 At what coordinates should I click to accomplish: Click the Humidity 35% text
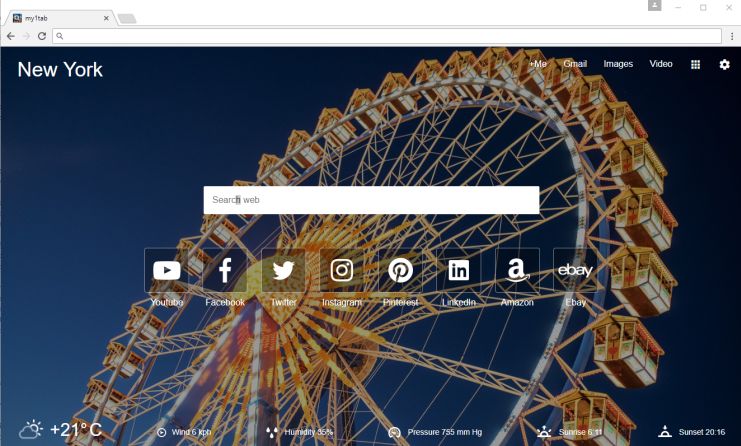pos(309,432)
